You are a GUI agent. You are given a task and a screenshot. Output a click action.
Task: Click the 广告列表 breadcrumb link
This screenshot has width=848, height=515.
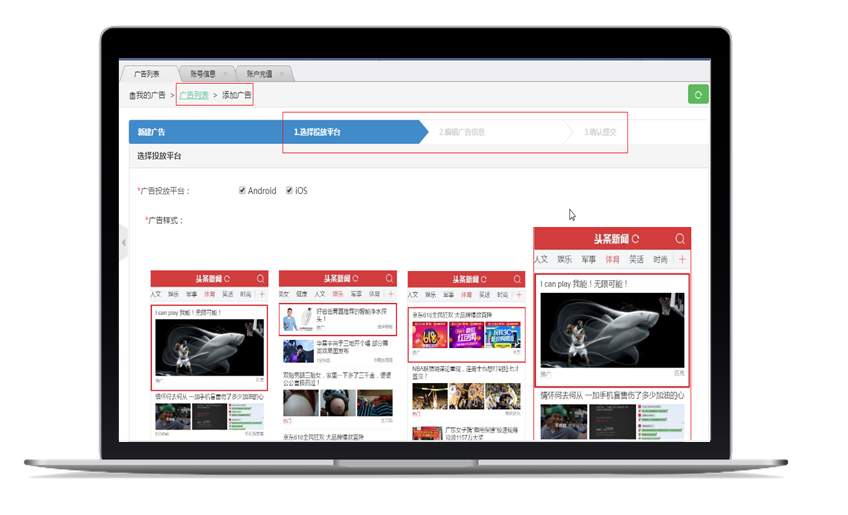194,96
